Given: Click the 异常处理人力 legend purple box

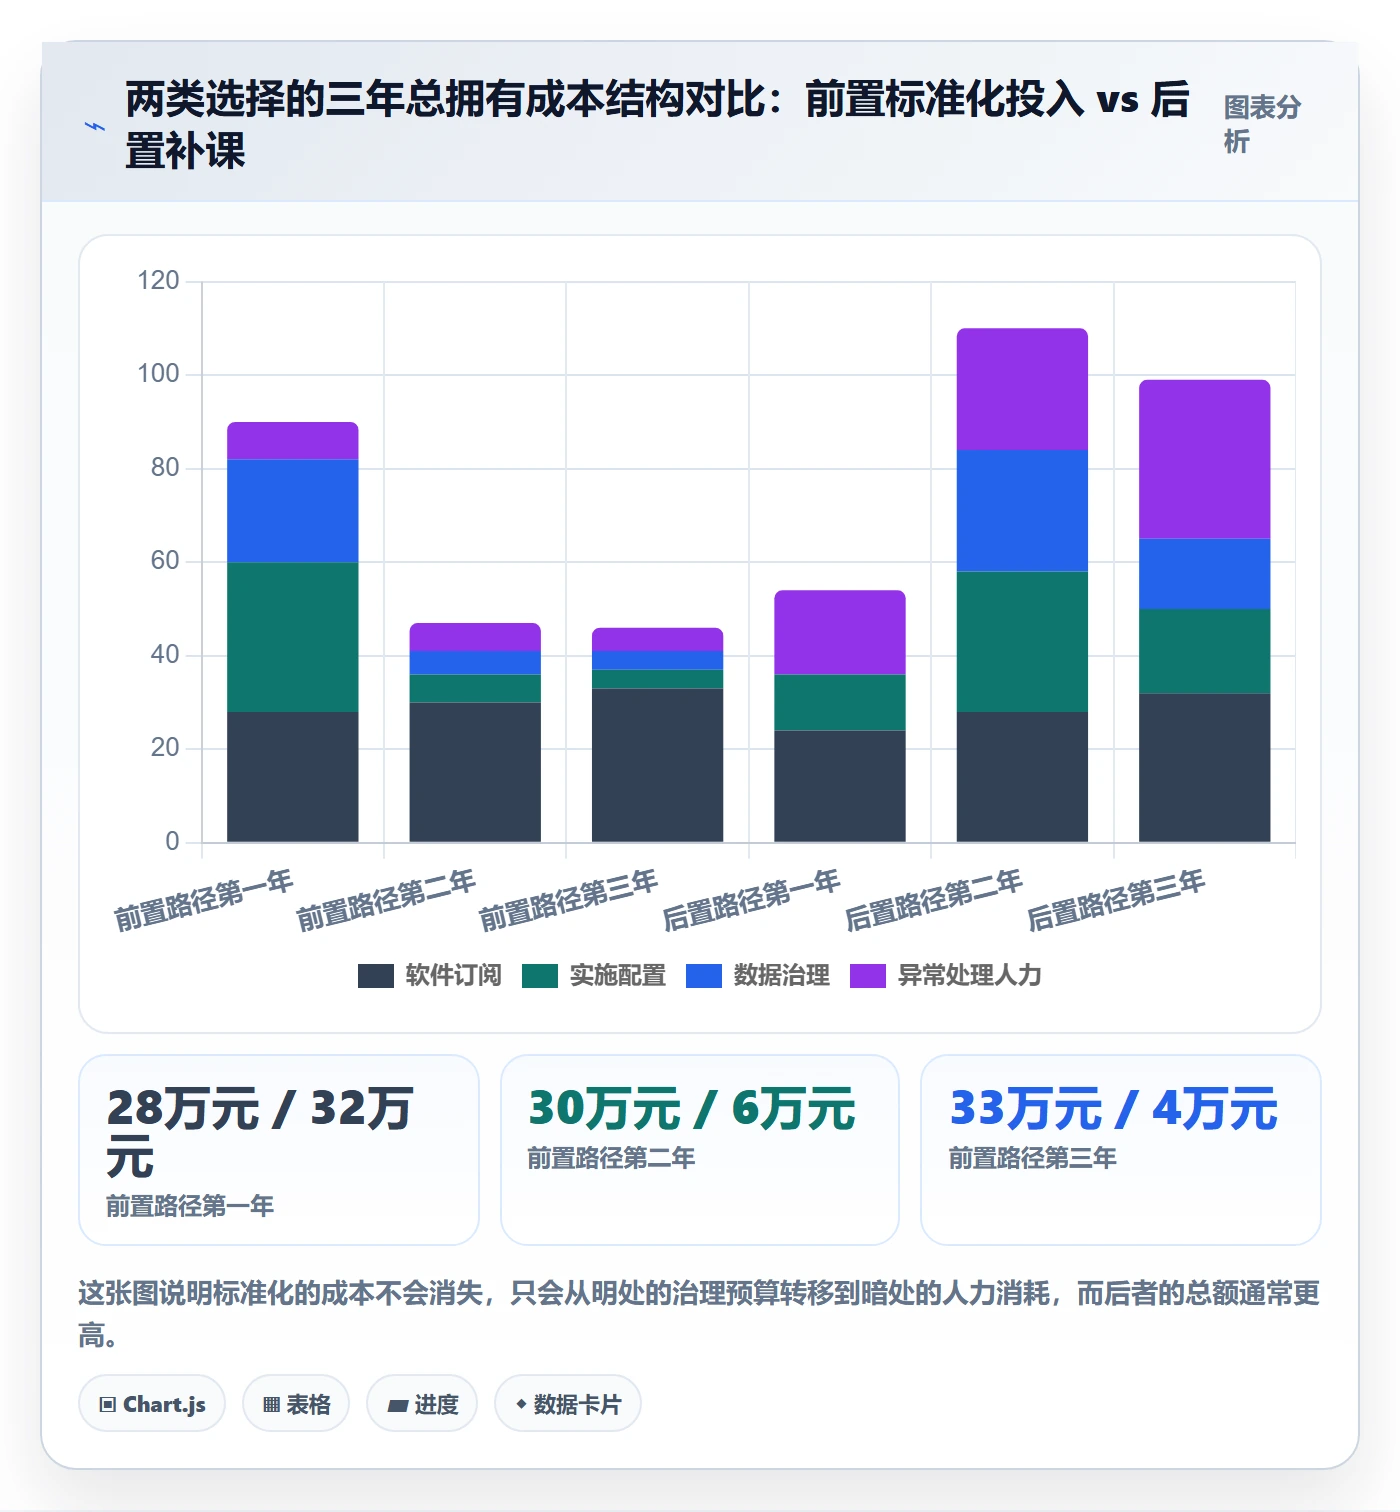Looking at the screenshot, I should 868,976.
